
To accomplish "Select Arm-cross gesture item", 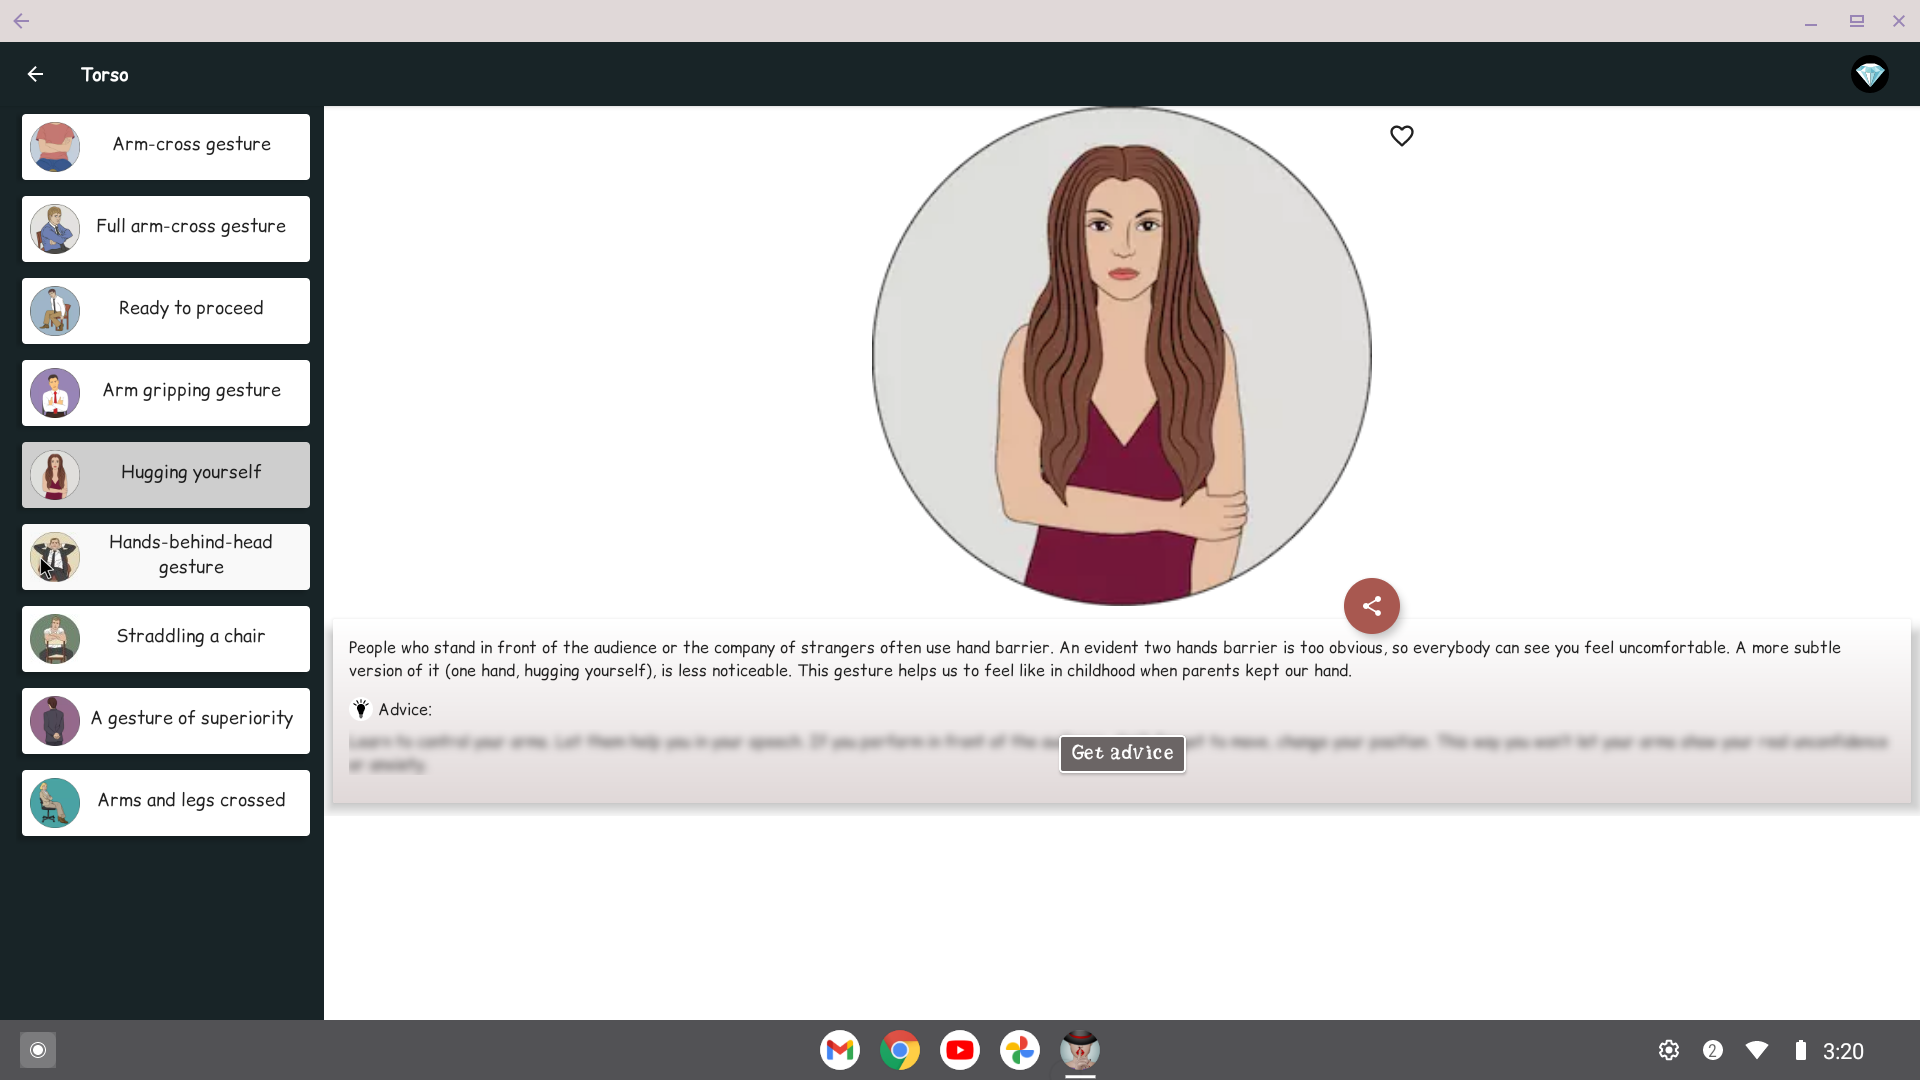I will pos(166,147).
